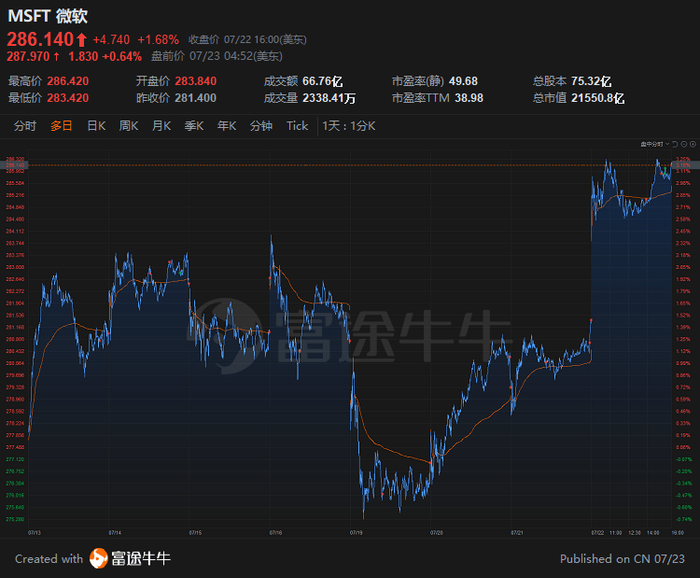Switch to the 日K daily chart tab
700x578 pixels.
click(x=96, y=126)
